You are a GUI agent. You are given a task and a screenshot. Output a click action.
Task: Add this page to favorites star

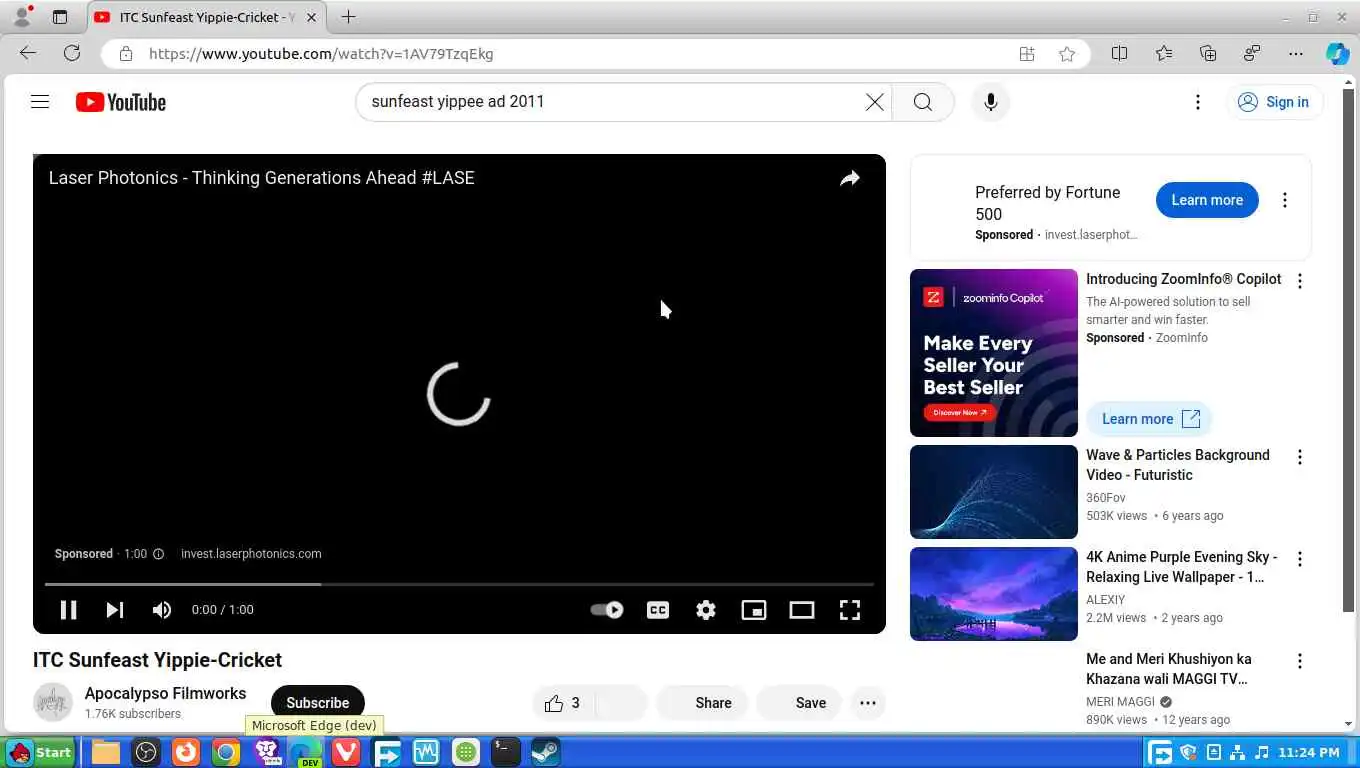1067,54
